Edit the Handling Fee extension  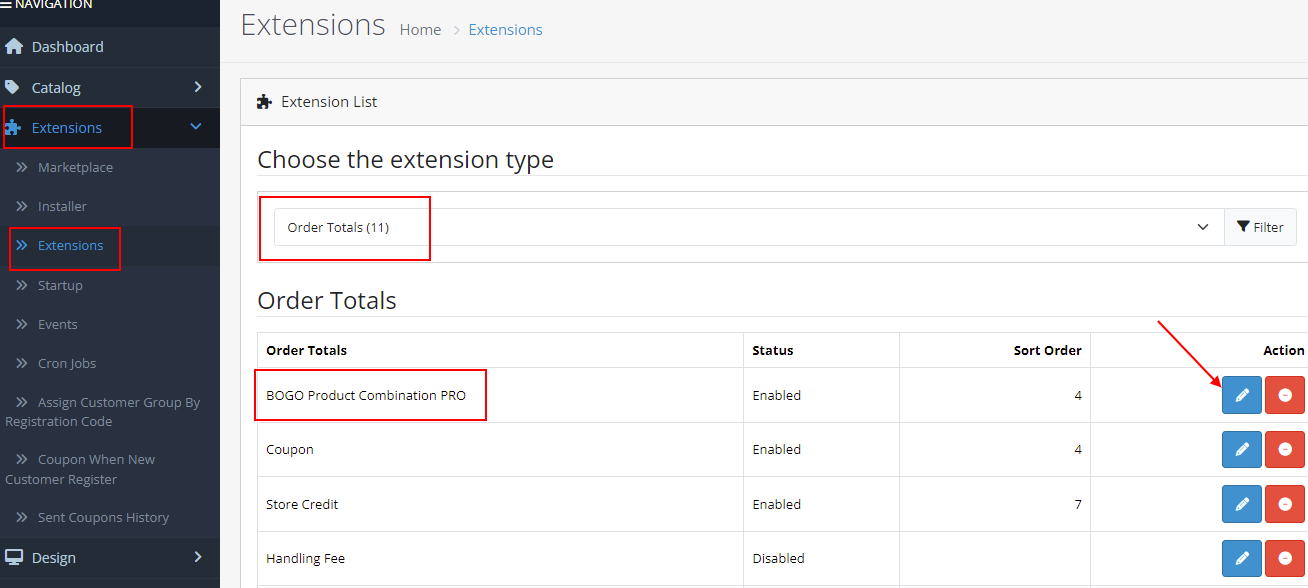point(1242,558)
